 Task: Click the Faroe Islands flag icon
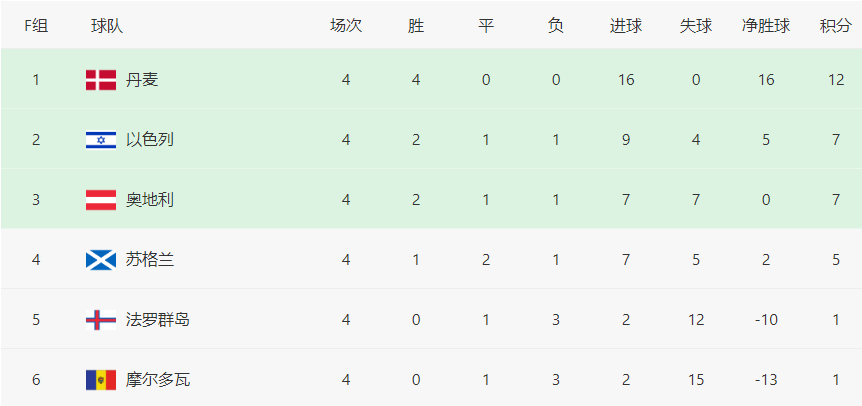pyautogui.click(x=101, y=320)
